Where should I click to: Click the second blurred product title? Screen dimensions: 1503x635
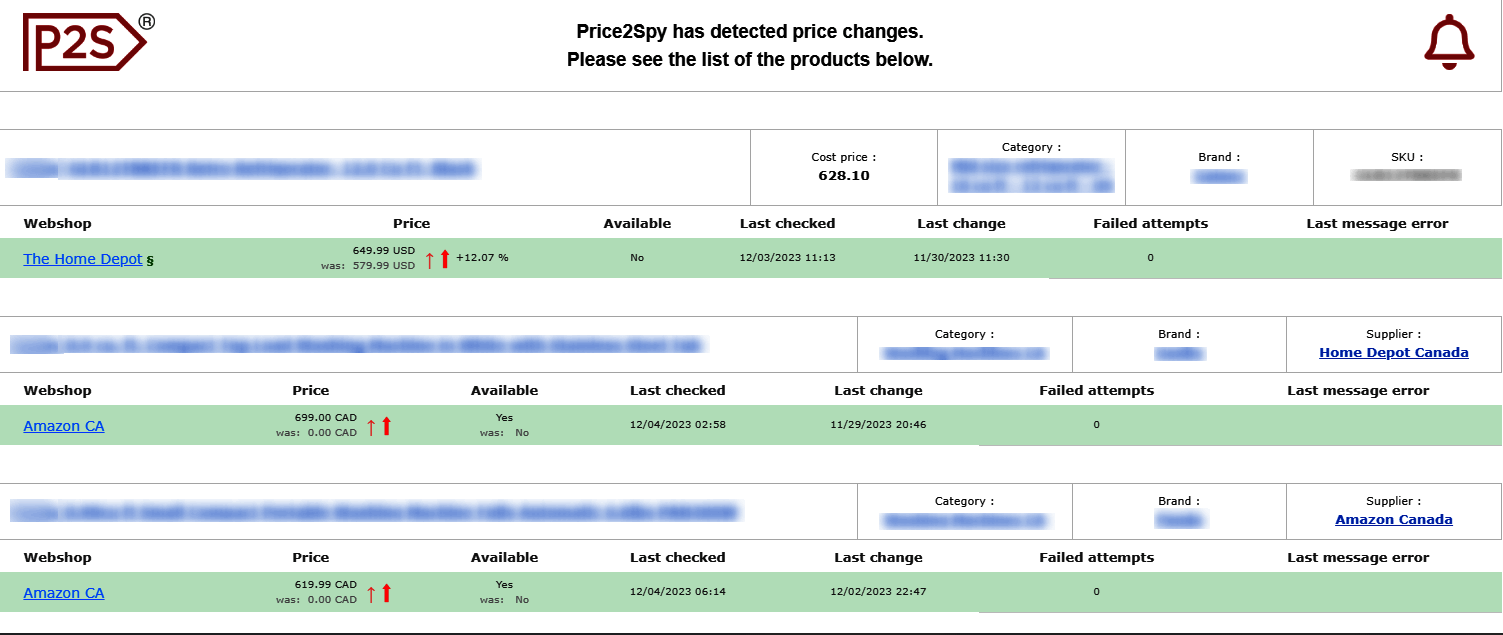click(356, 345)
